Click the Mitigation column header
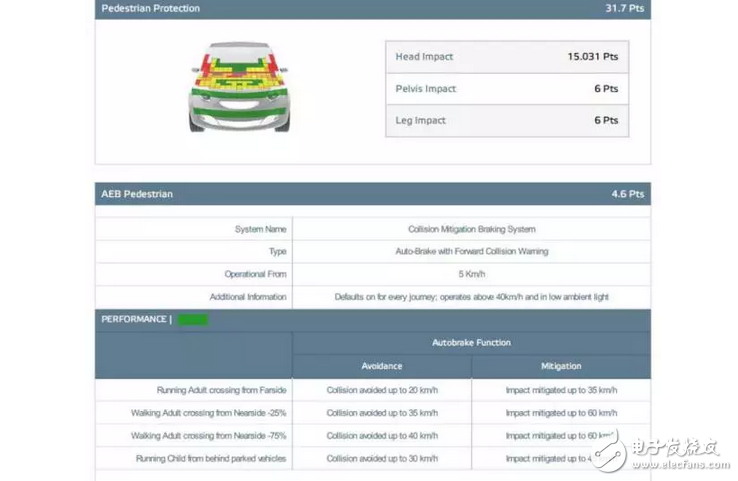 560,366
